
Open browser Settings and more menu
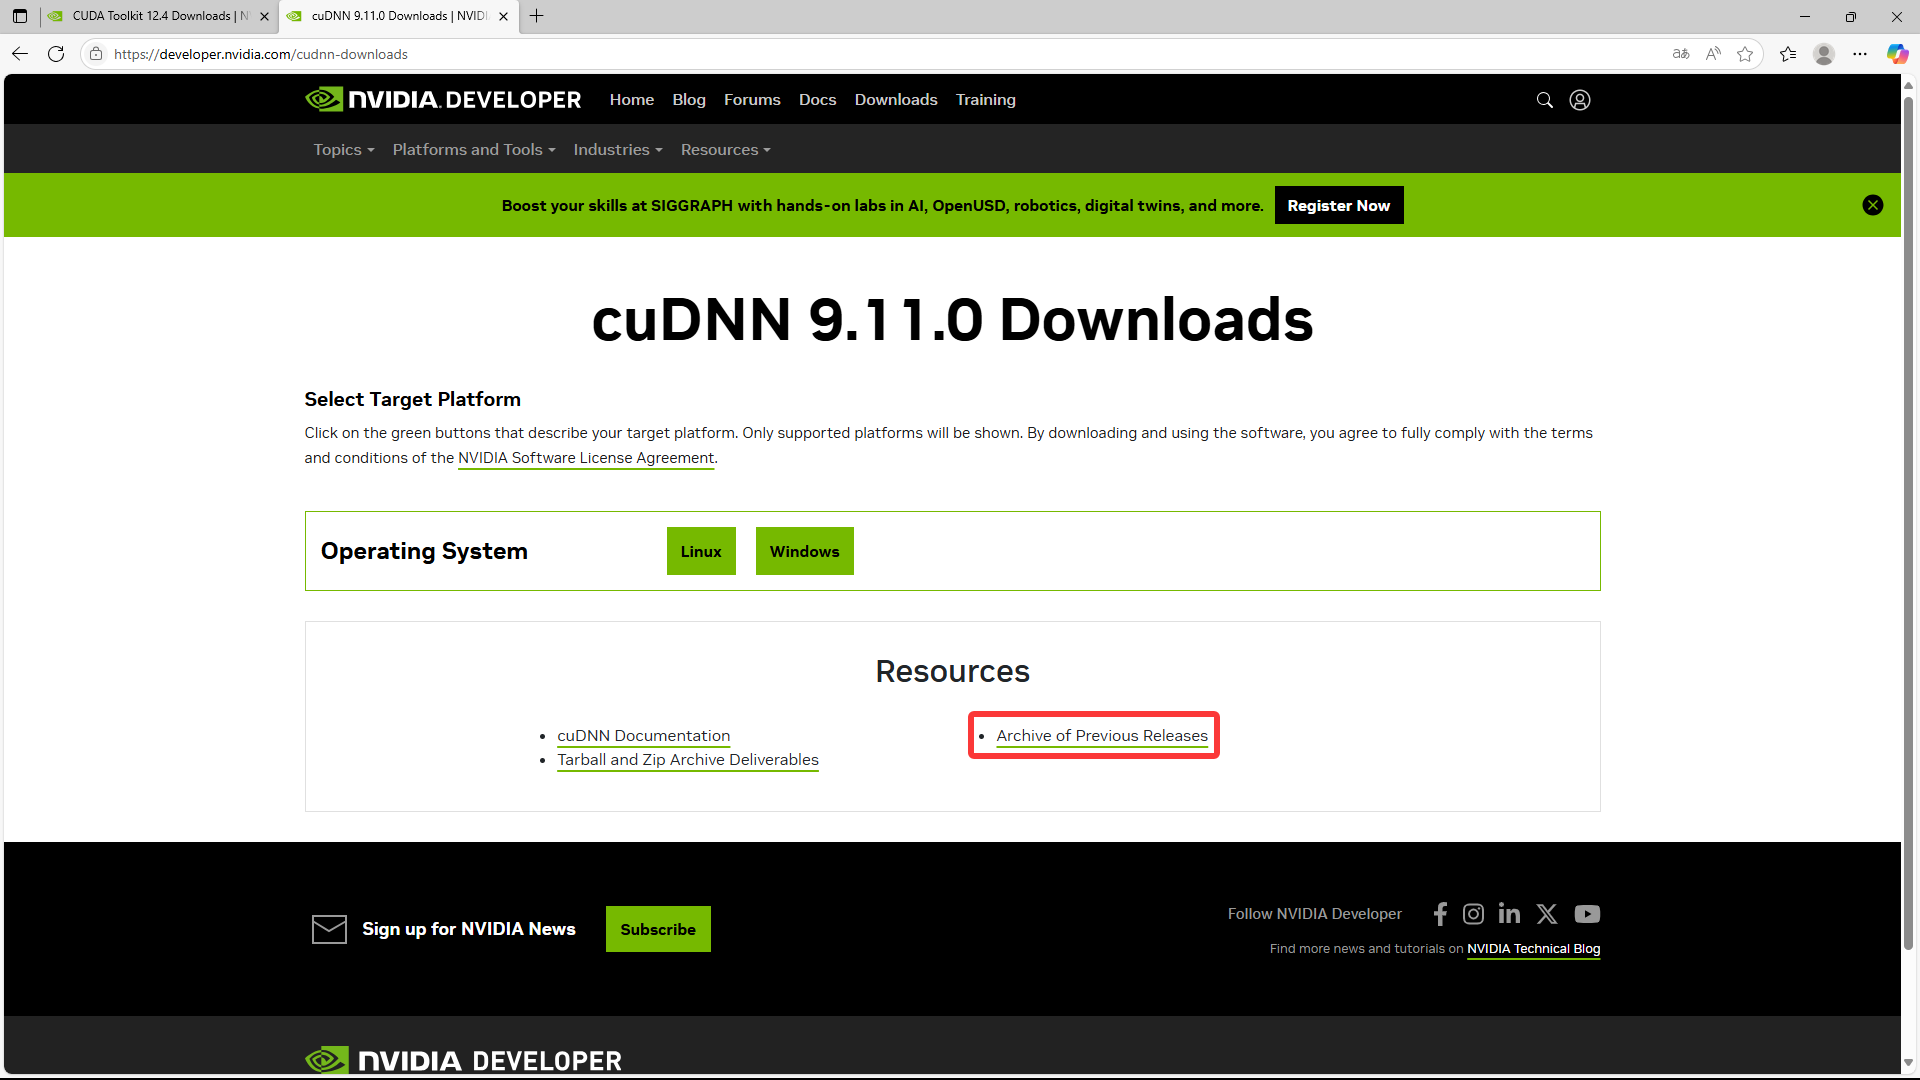click(1860, 54)
